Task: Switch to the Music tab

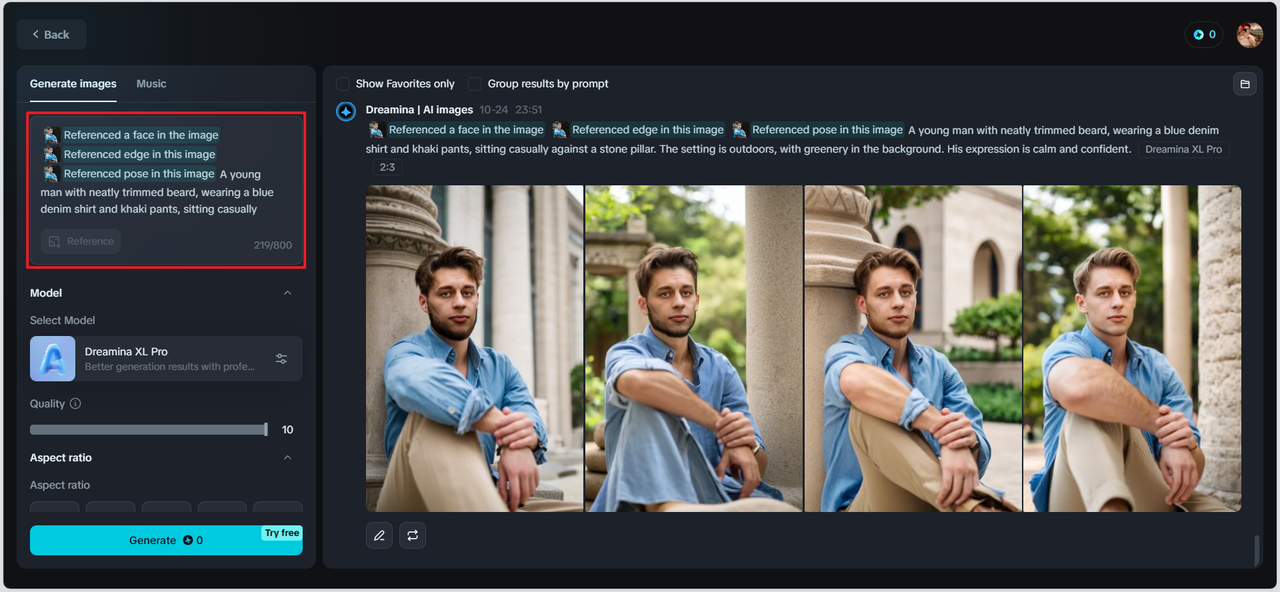Action: tap(151, 84)
